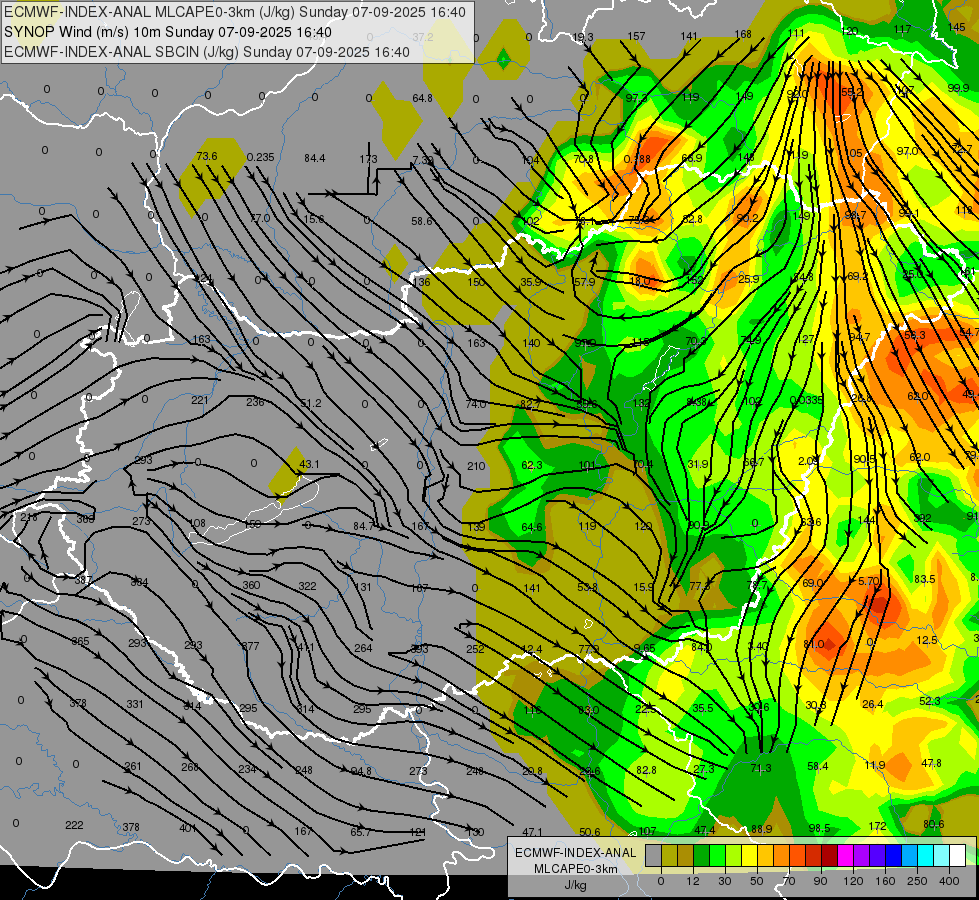The image size is (979, 900).
Task: Select the bright green legend swatch
Action: coord(717,855)
